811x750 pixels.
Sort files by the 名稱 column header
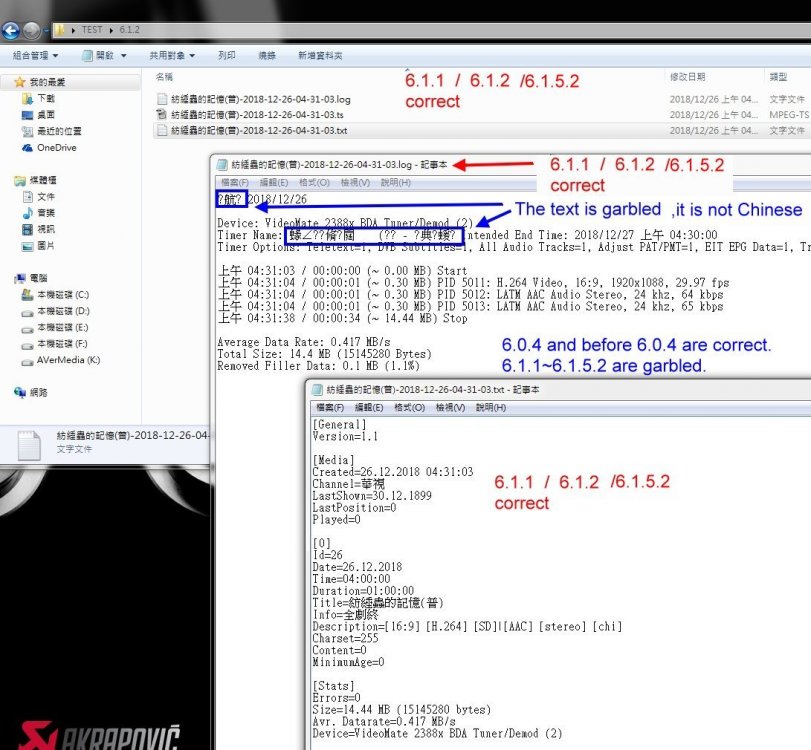click(164, 77)
